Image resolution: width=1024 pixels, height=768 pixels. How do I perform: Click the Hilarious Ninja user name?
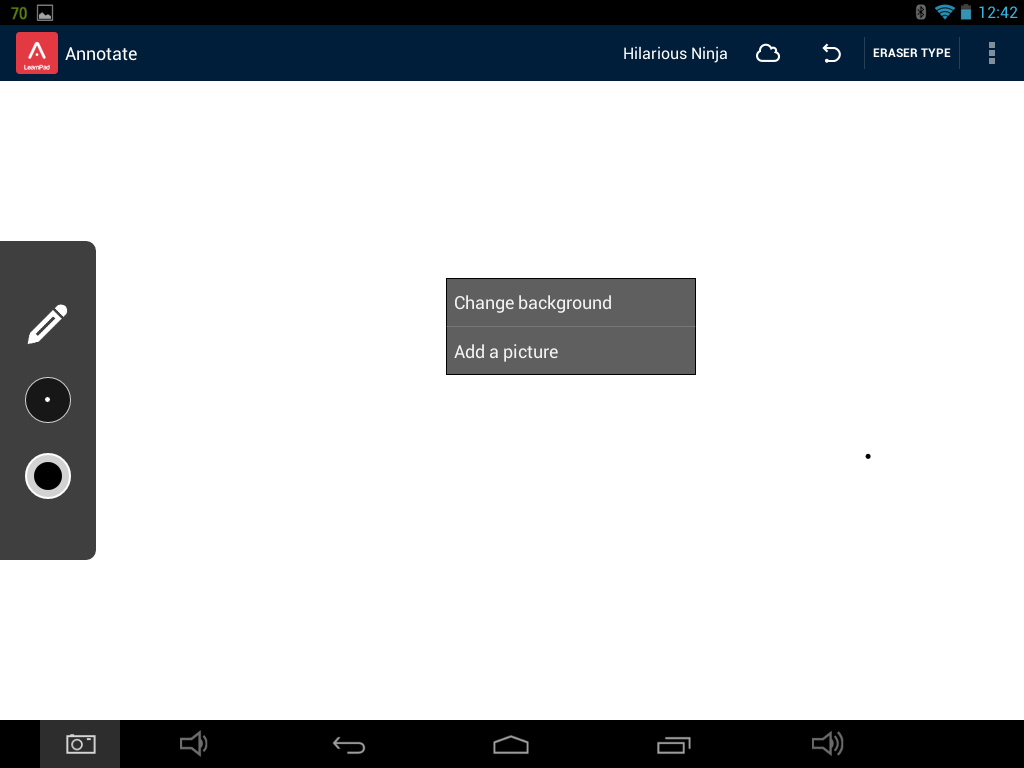point(675,54)
